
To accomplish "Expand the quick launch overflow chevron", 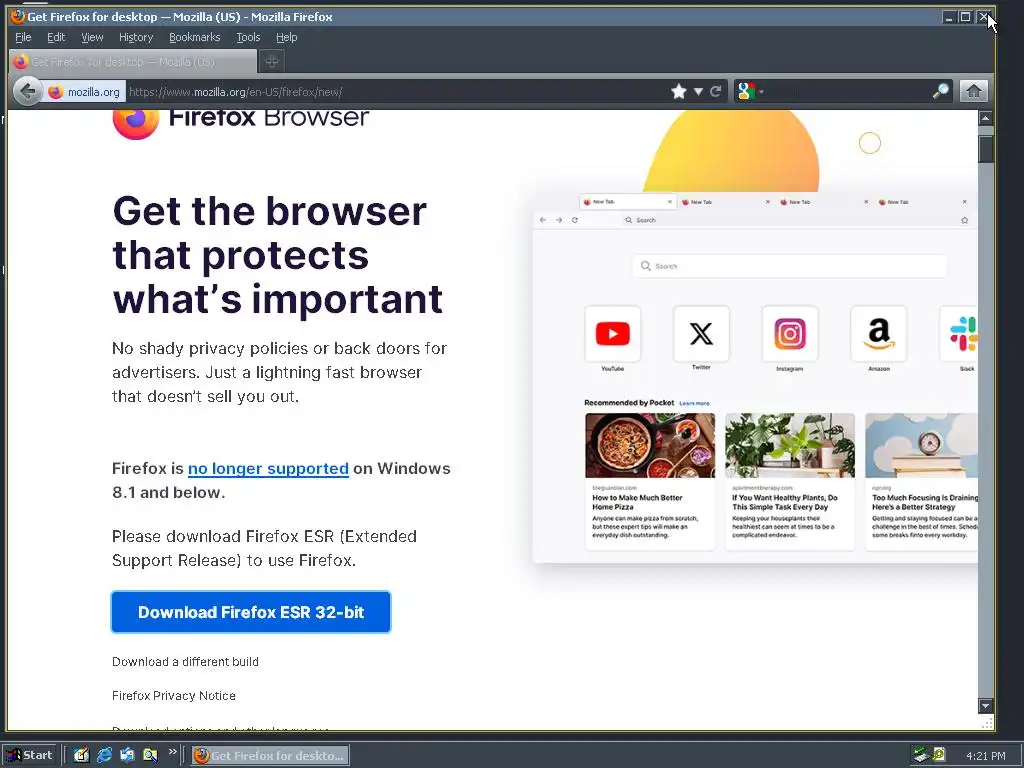I will pyautogui.click(x=172, y=752).
